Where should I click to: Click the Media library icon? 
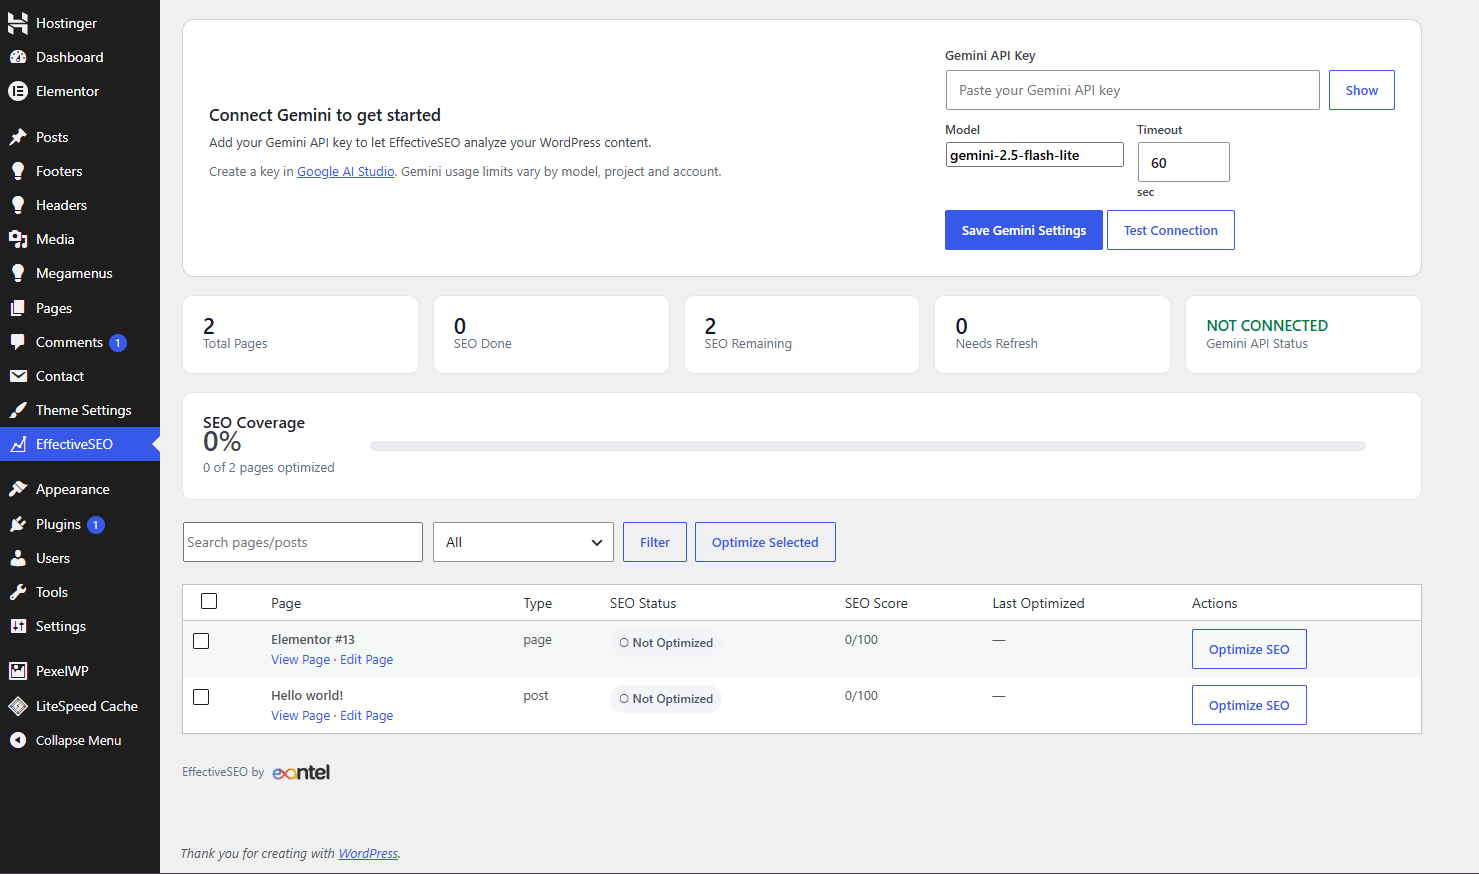point(18,239)
